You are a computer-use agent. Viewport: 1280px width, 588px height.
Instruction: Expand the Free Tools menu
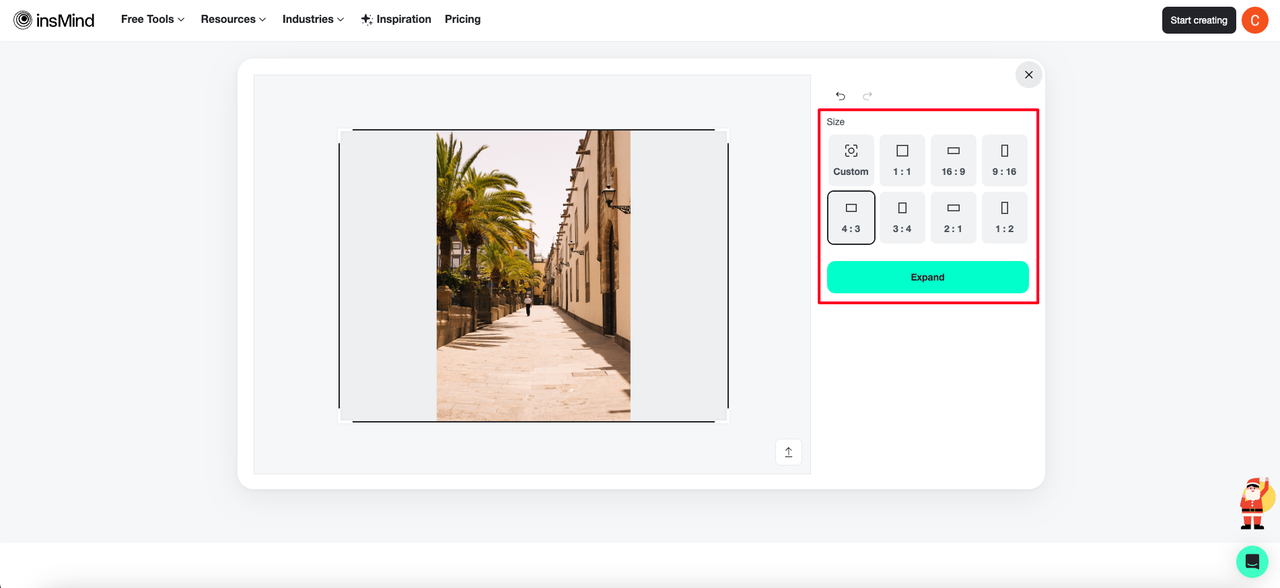pos(152,19)
